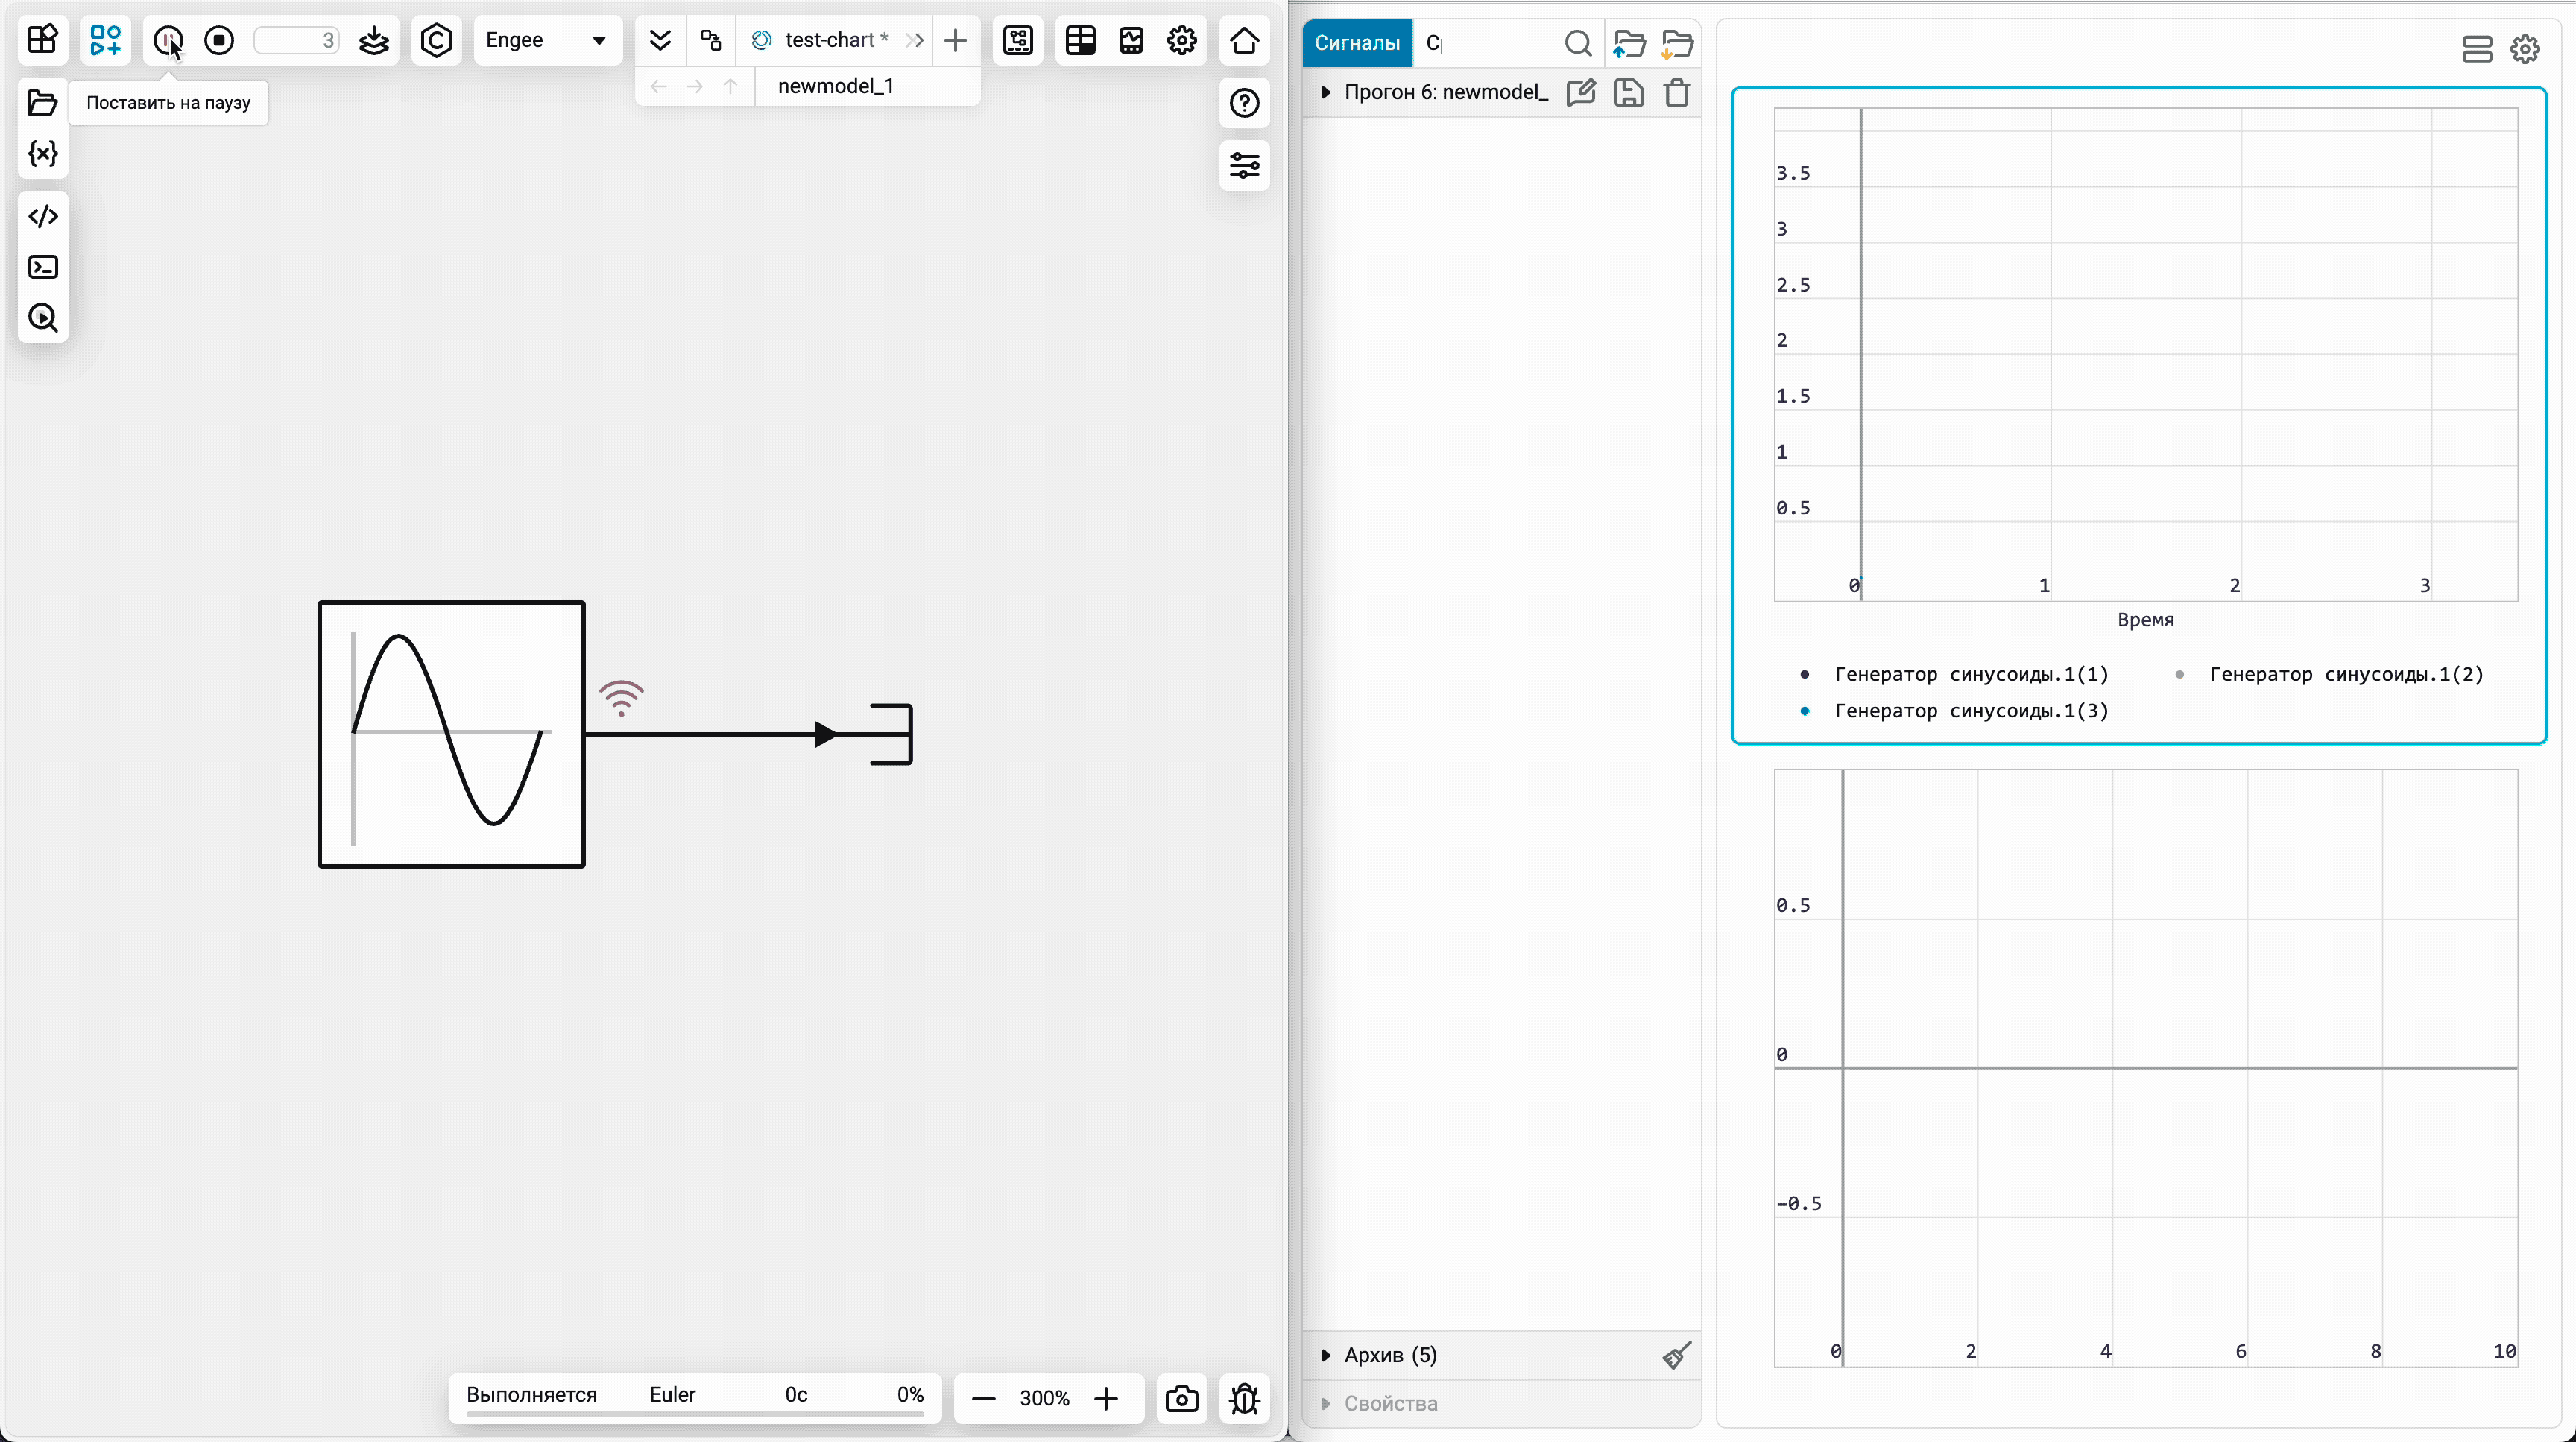This screenshot has width=2576, height=1442.
Task: Add a new model tab with plus
Action: [x=955, y=40]
